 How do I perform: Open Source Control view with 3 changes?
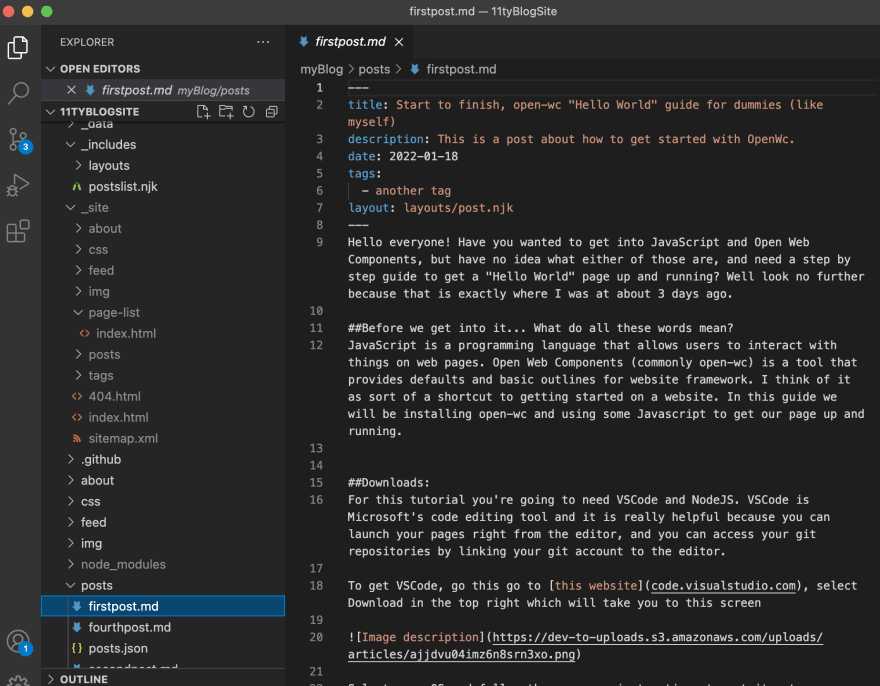[x=18, y=139]
